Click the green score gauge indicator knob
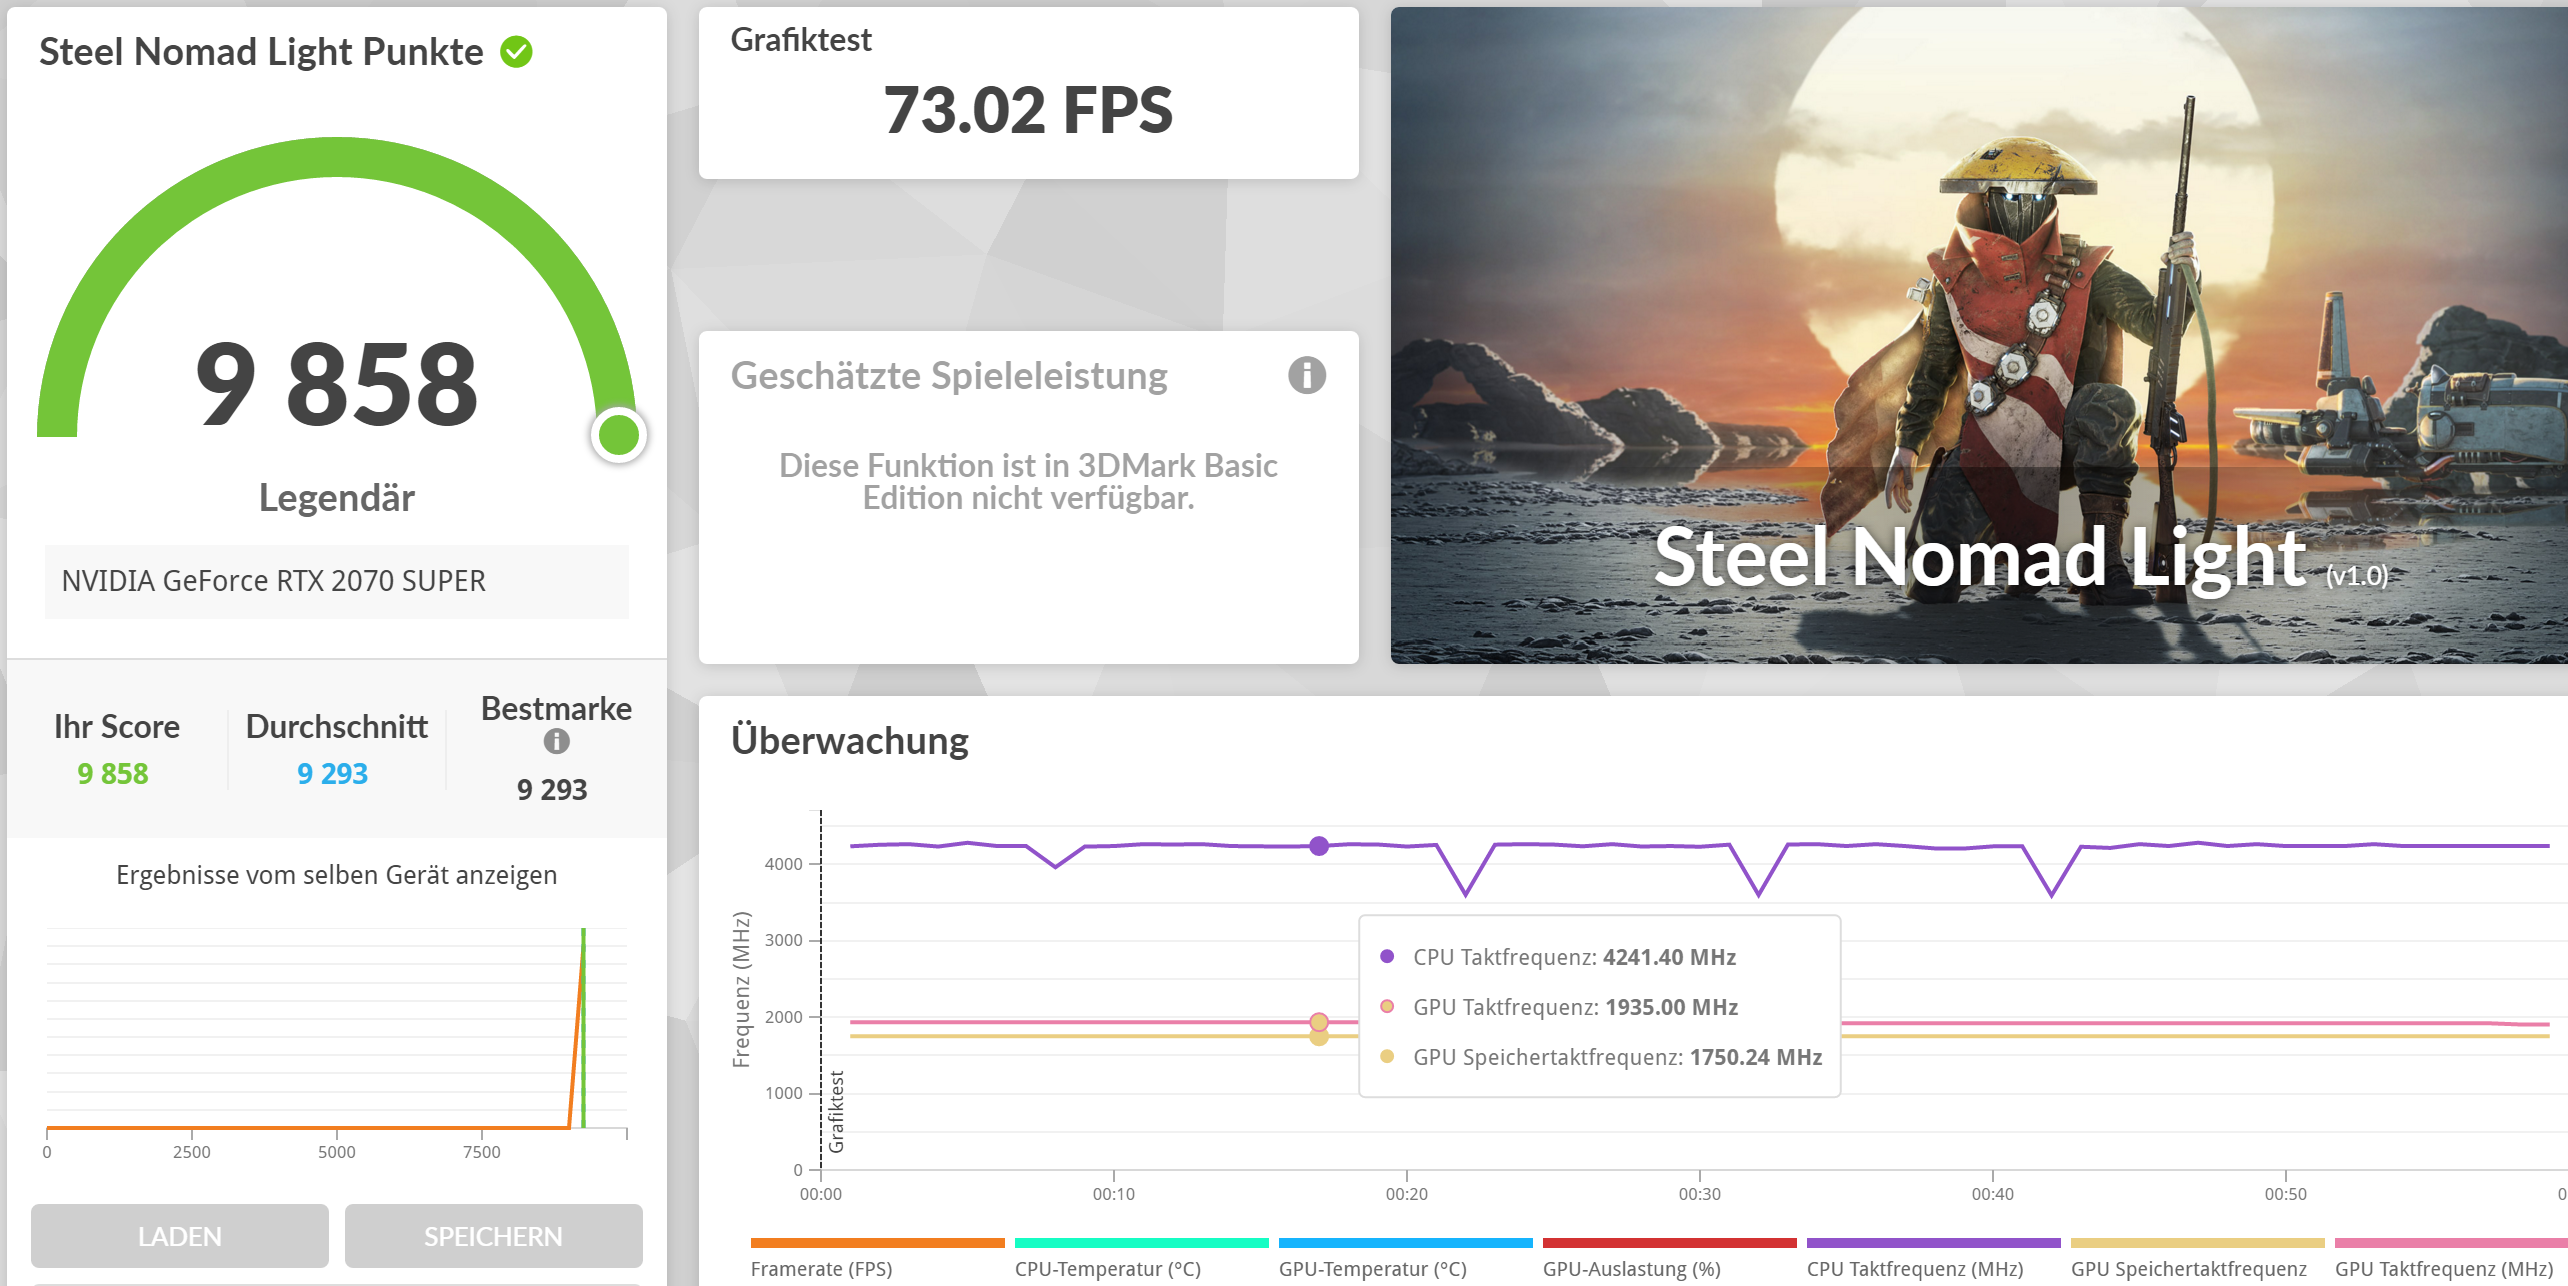 tap(618, 435)
